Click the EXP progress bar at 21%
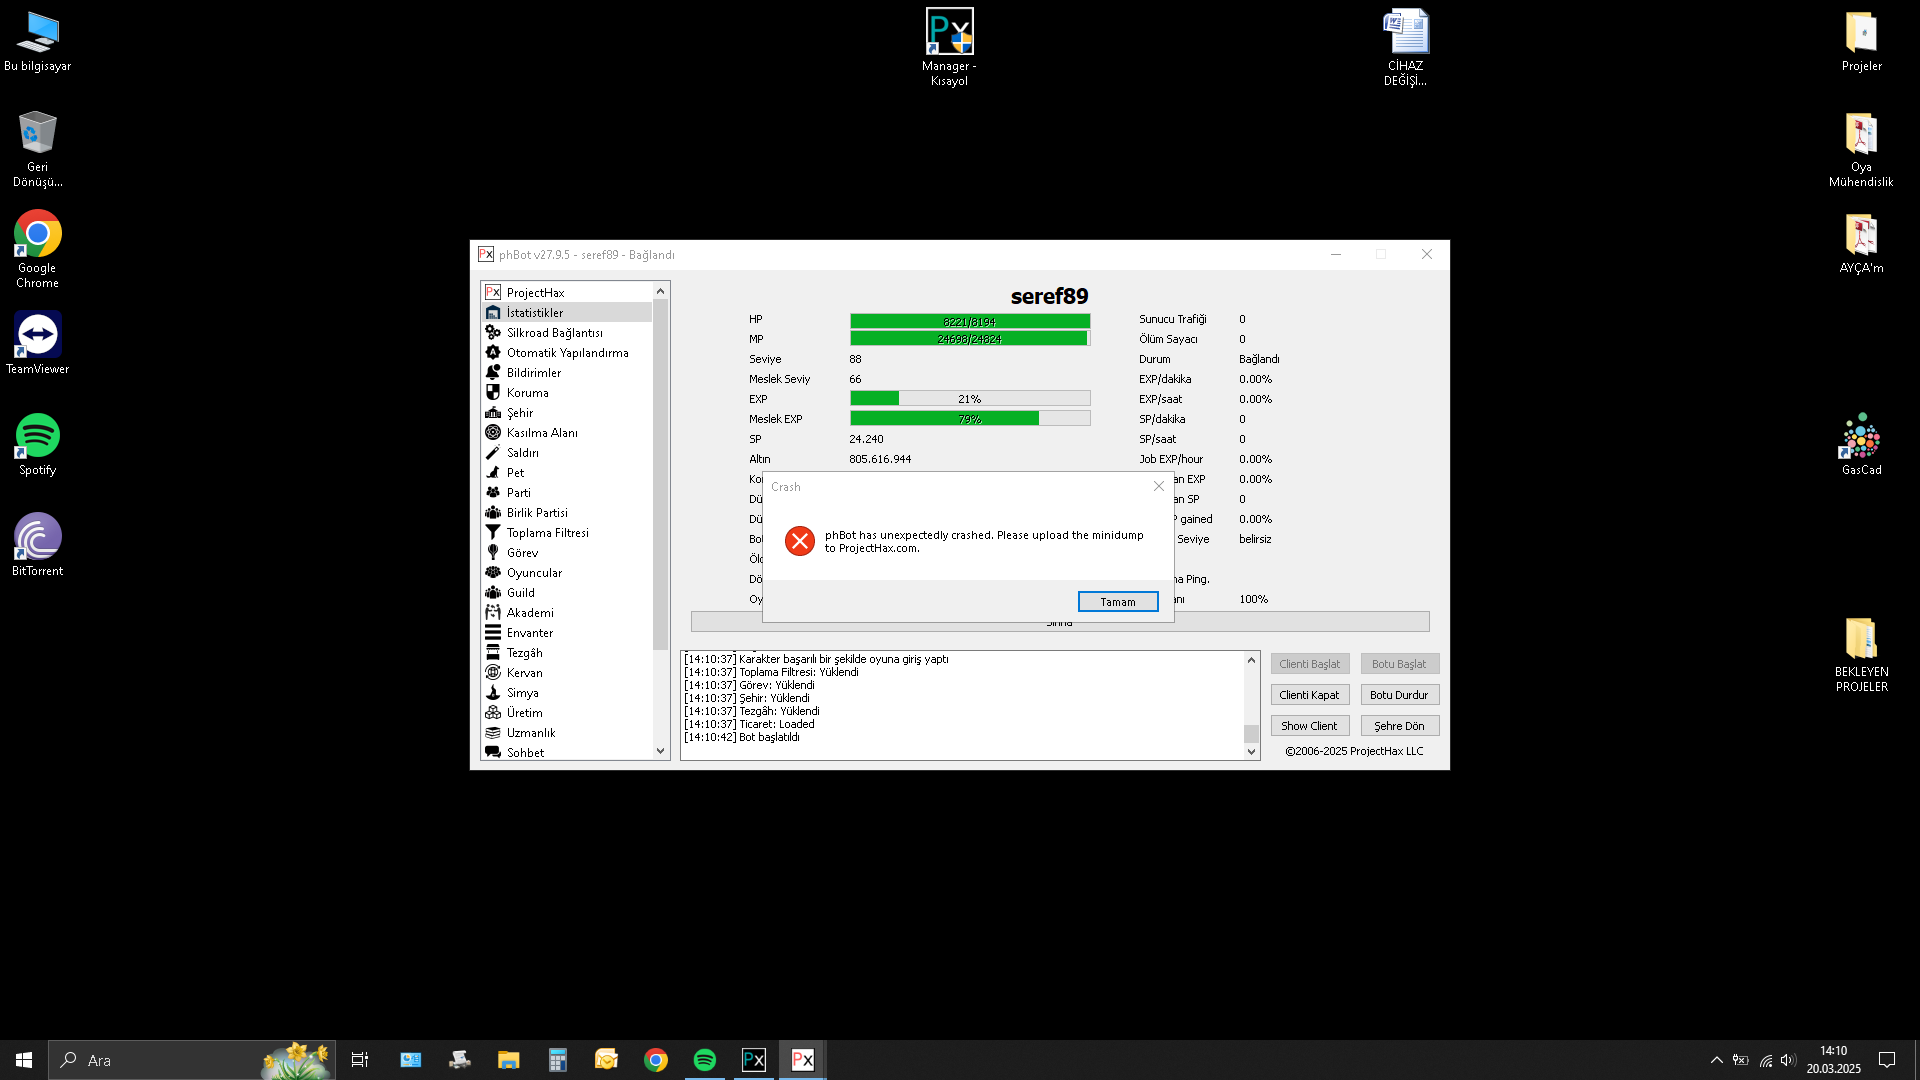 tap(969, 398)
